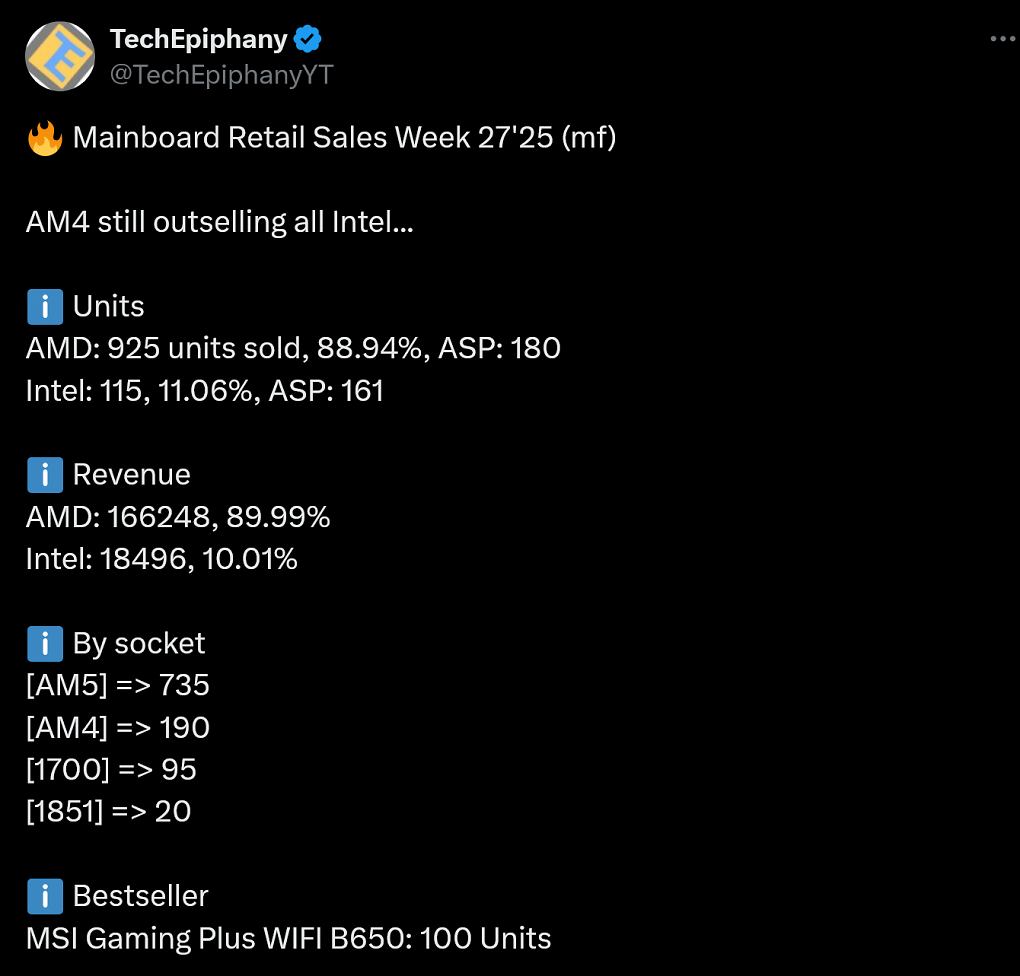Image resolution: width=1020 pixels, height=976 pixels.
Task: Click the fire emoji before Mainboard
Action: click(x=45, y=138)
